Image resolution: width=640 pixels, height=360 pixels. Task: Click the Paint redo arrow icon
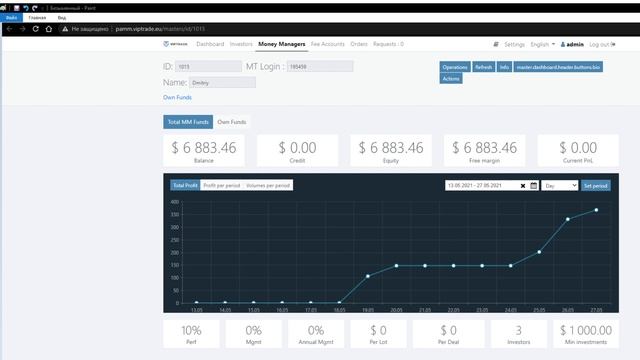tap(35, 8)
